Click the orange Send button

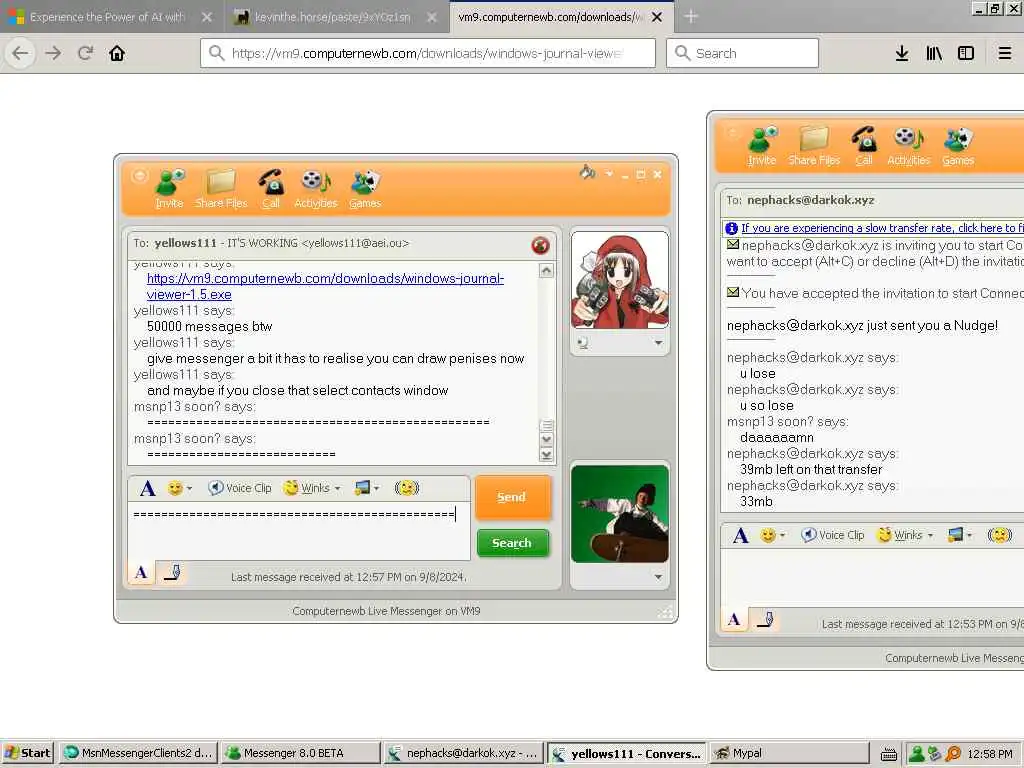coord(512,498)
